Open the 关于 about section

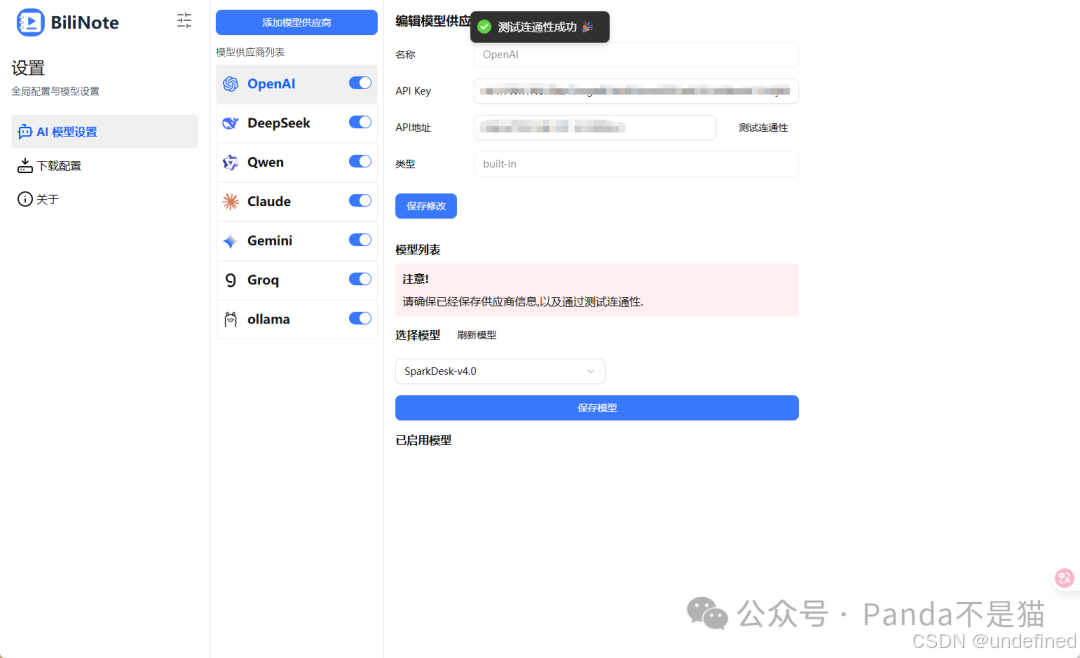(x=105, y=199)
